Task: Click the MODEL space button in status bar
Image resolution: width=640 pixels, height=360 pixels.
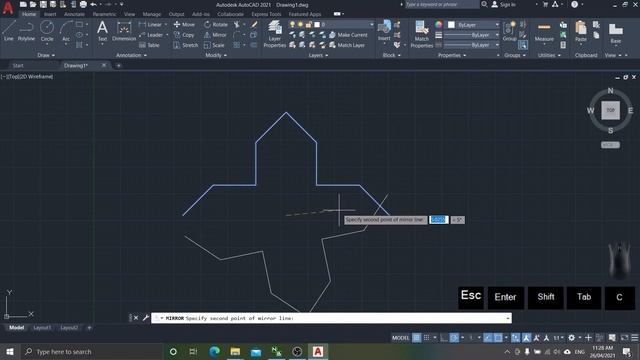Action: (400, 338)
